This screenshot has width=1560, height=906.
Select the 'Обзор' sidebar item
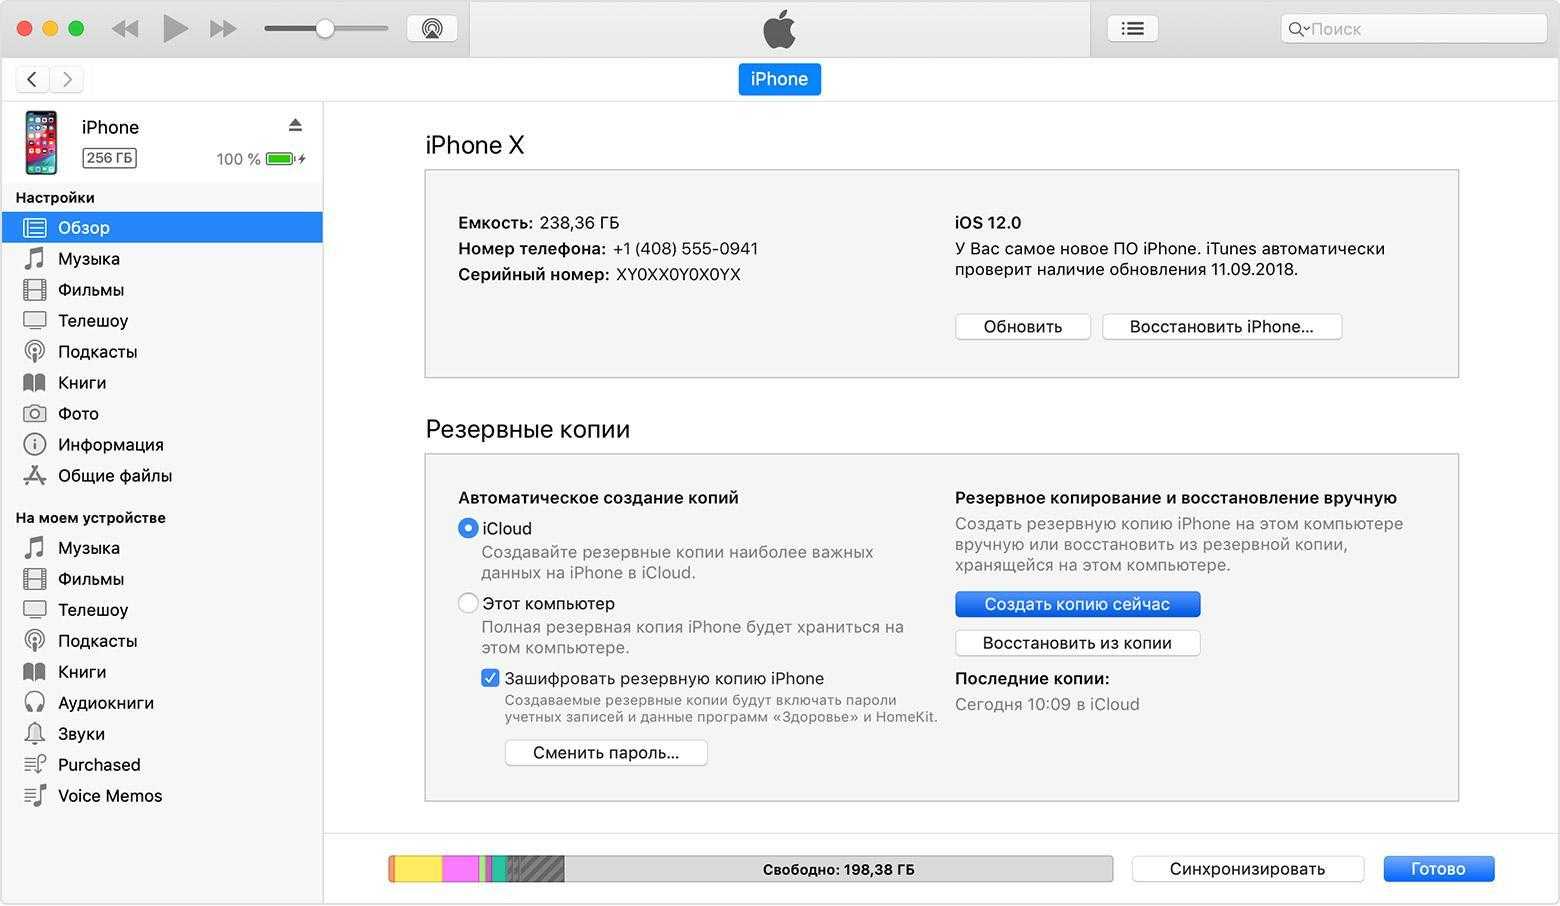pos(84,228)
